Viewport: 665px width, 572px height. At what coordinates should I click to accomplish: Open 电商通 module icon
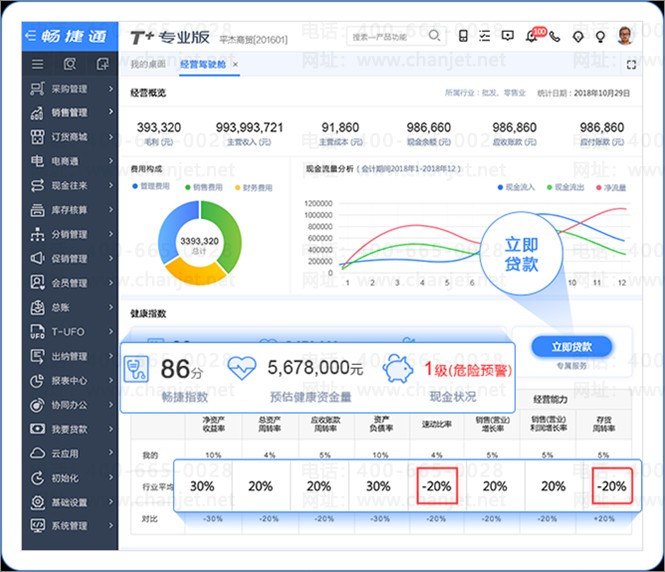(x=37, y=161)
